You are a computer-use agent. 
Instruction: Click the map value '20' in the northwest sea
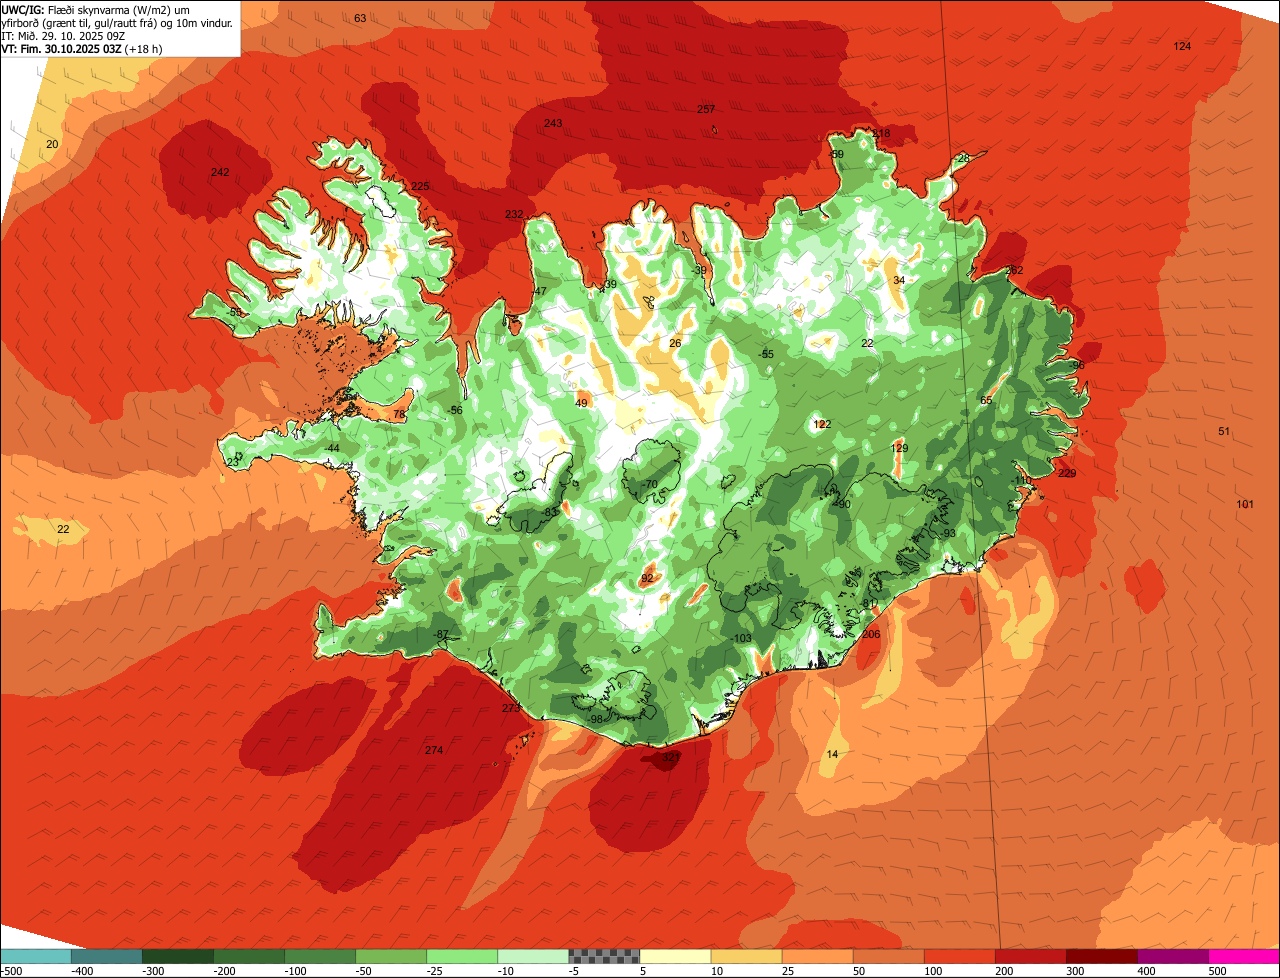(x=53, y=145)
